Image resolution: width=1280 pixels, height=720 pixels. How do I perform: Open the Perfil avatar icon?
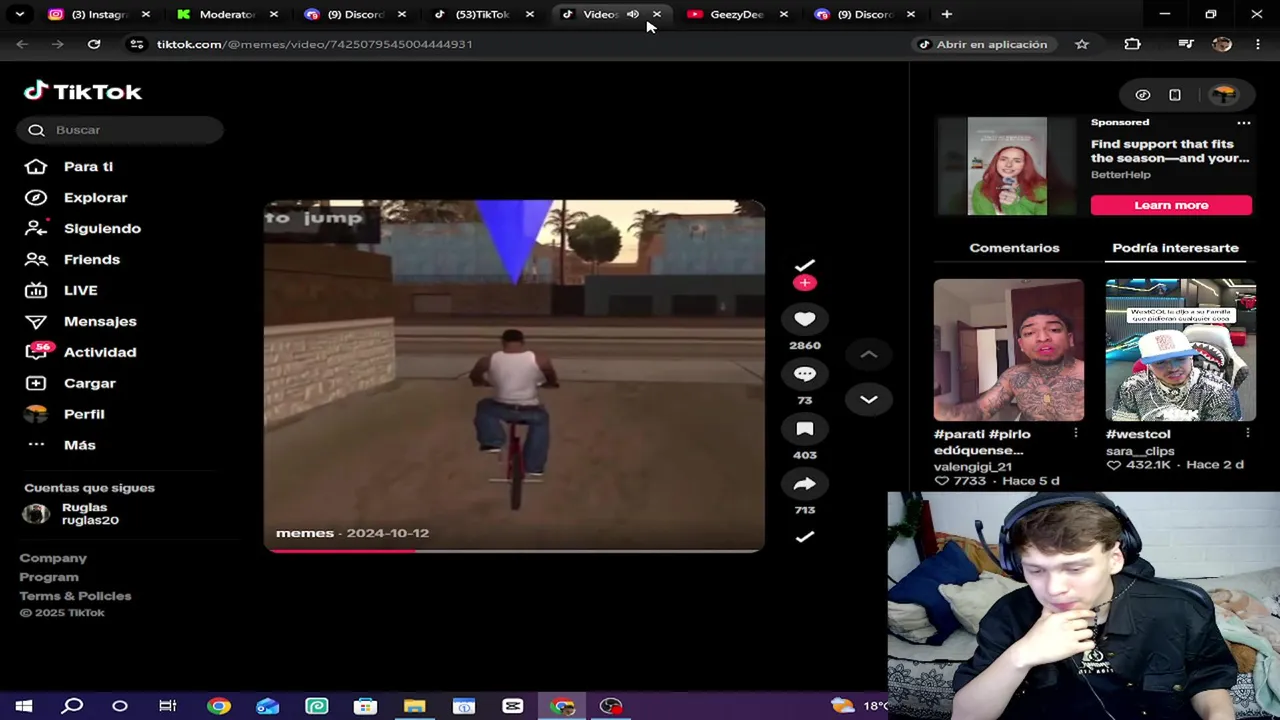tap(36, 414)
